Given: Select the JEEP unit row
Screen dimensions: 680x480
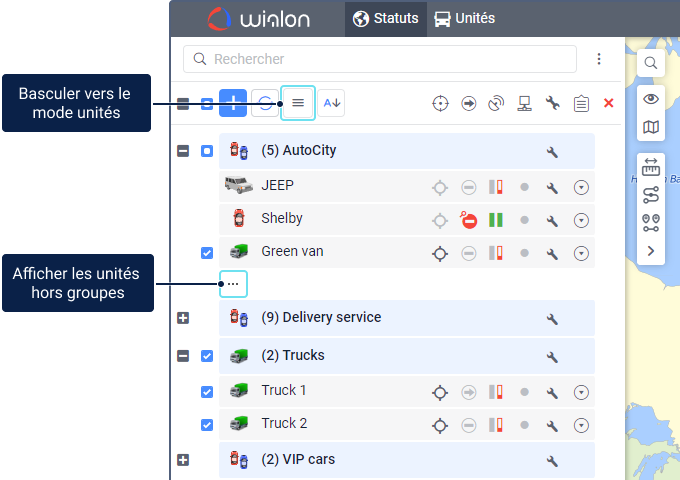Looking at the screenshot, I should 407,186.
